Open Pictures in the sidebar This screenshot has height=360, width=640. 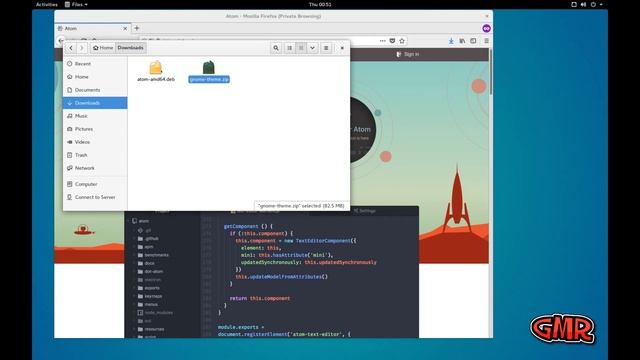coord(95,129)
